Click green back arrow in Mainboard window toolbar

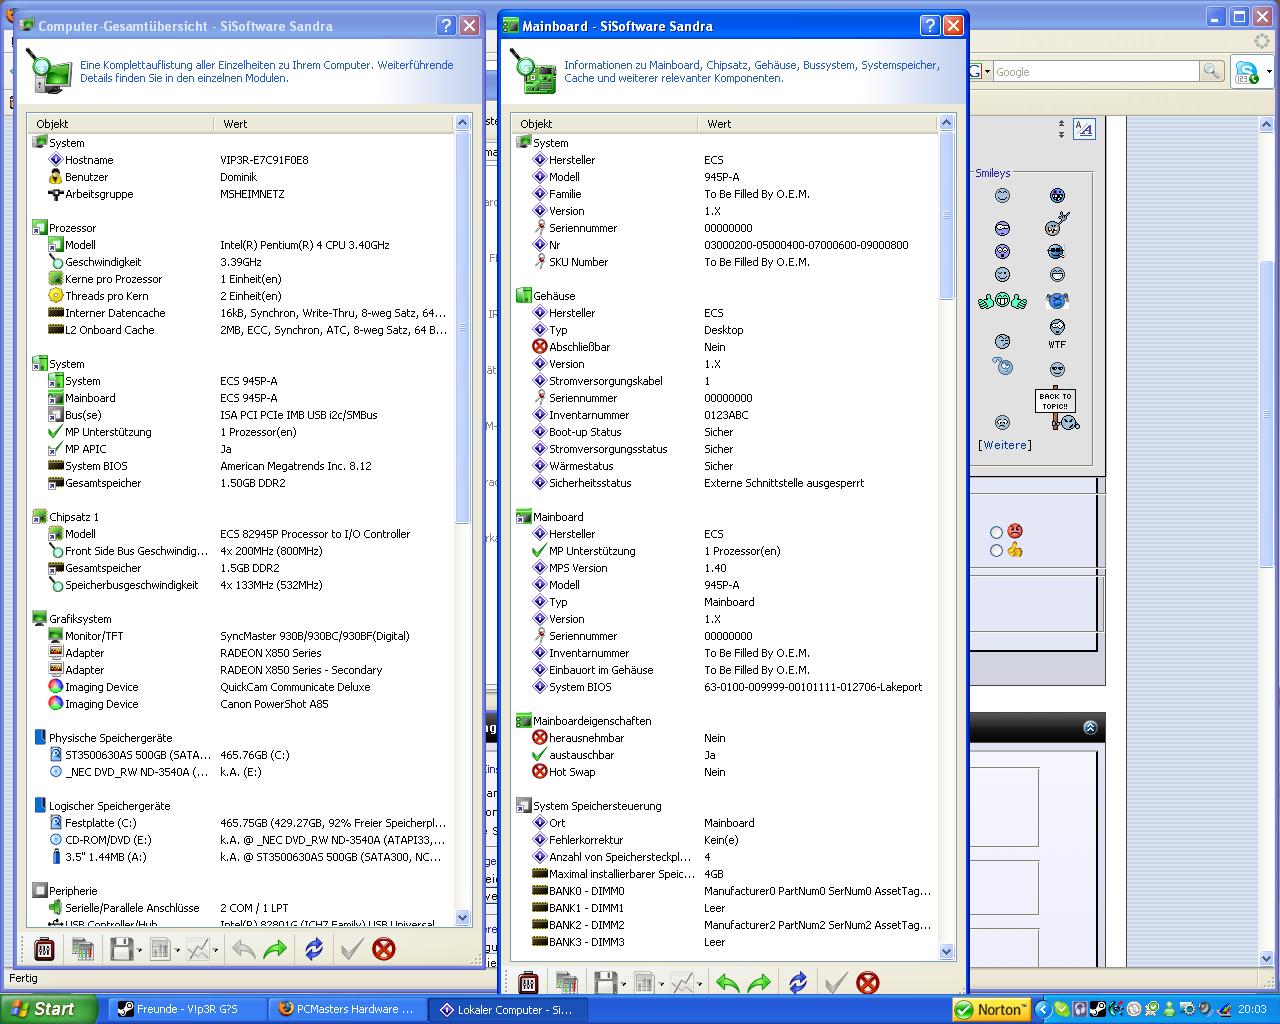click(727, 983)
